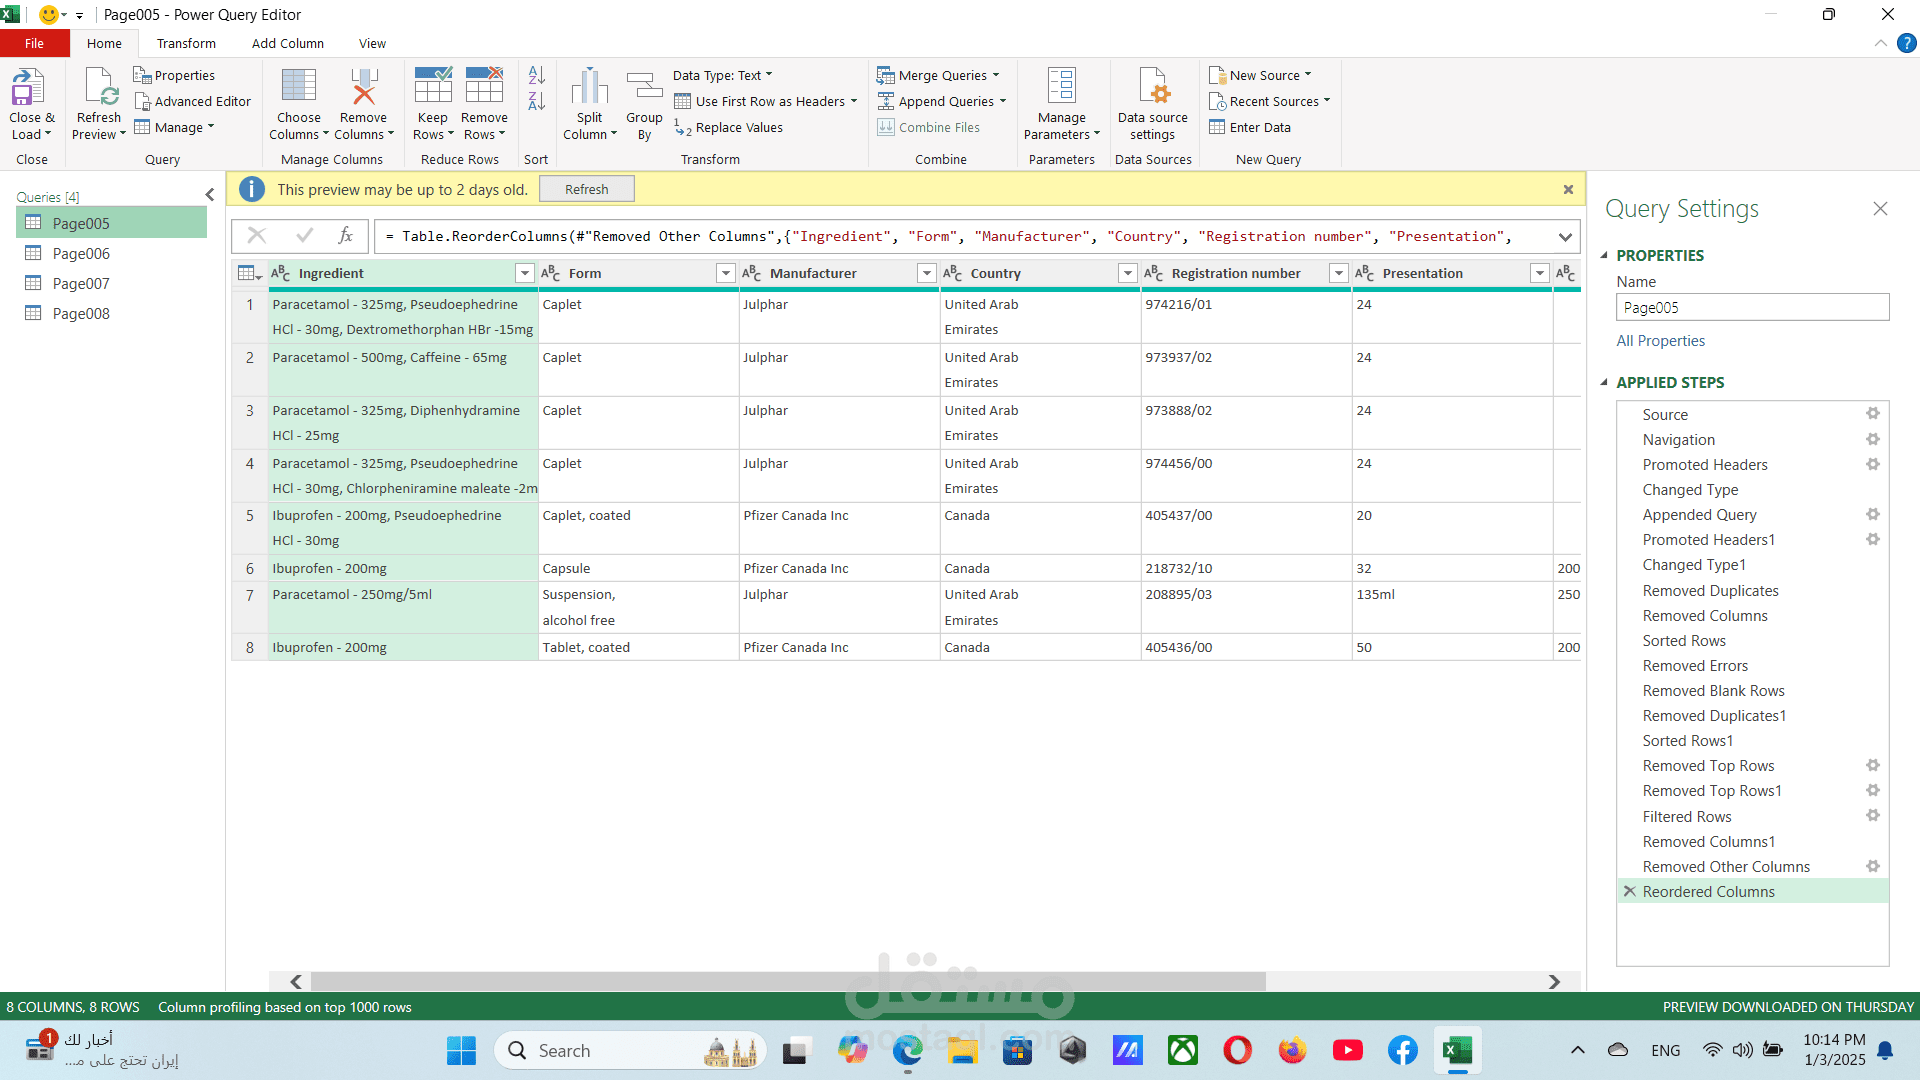Screen dimensions: 1920x1080
Task: Click the Split Column icon
Action: tap(589, 86)
